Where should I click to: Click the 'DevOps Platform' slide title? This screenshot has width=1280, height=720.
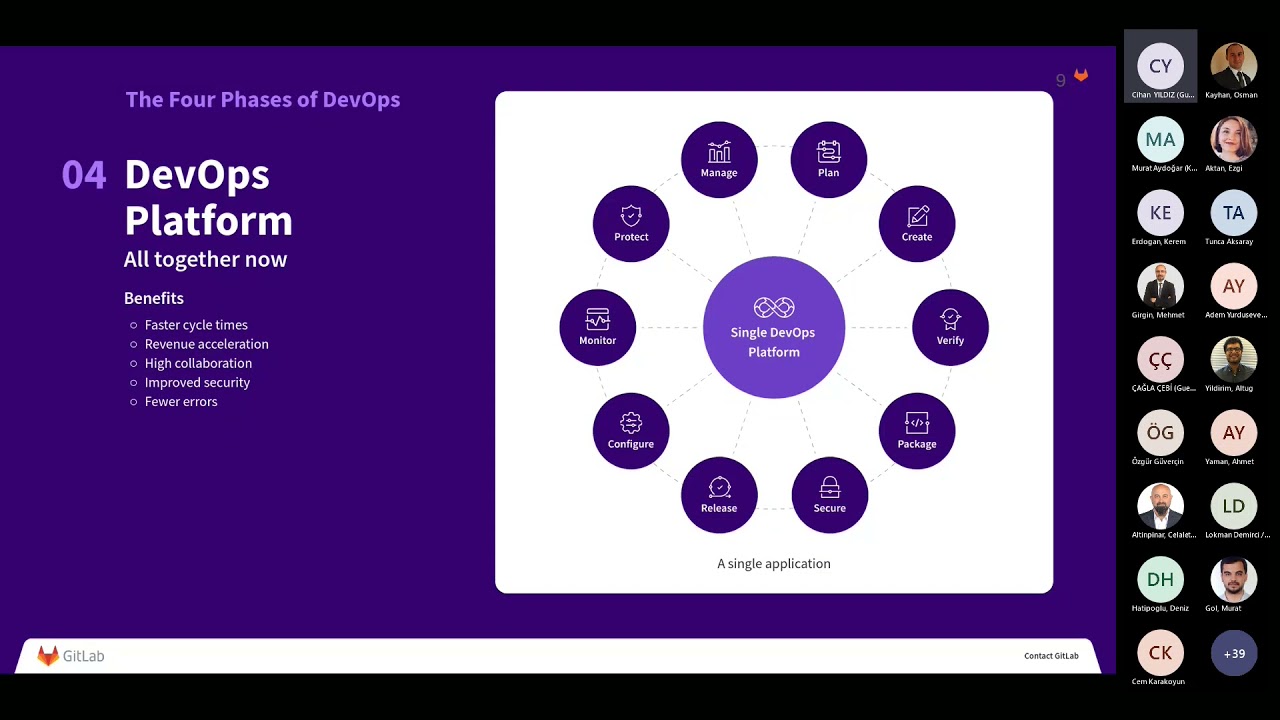click(x=208, y=197)
